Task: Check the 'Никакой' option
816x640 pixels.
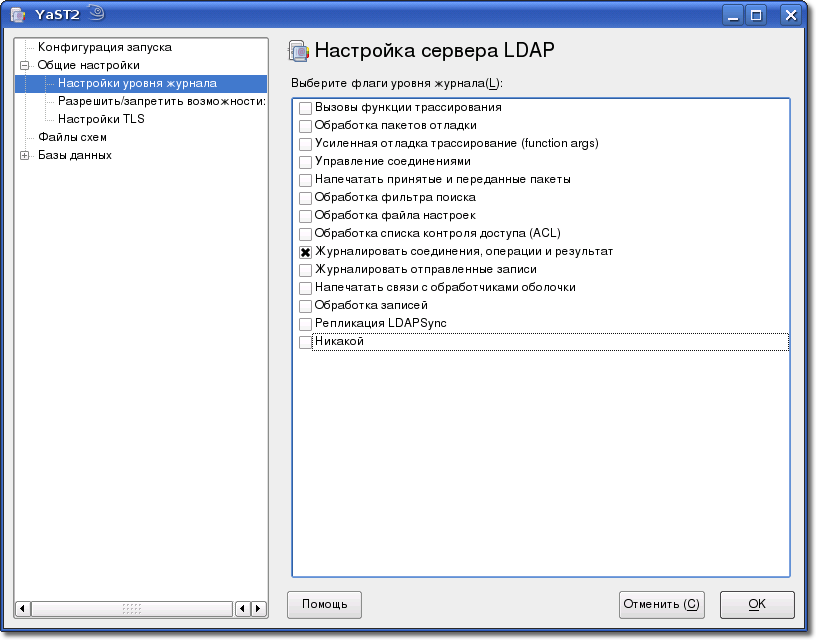Action: (x=305, y=342)
